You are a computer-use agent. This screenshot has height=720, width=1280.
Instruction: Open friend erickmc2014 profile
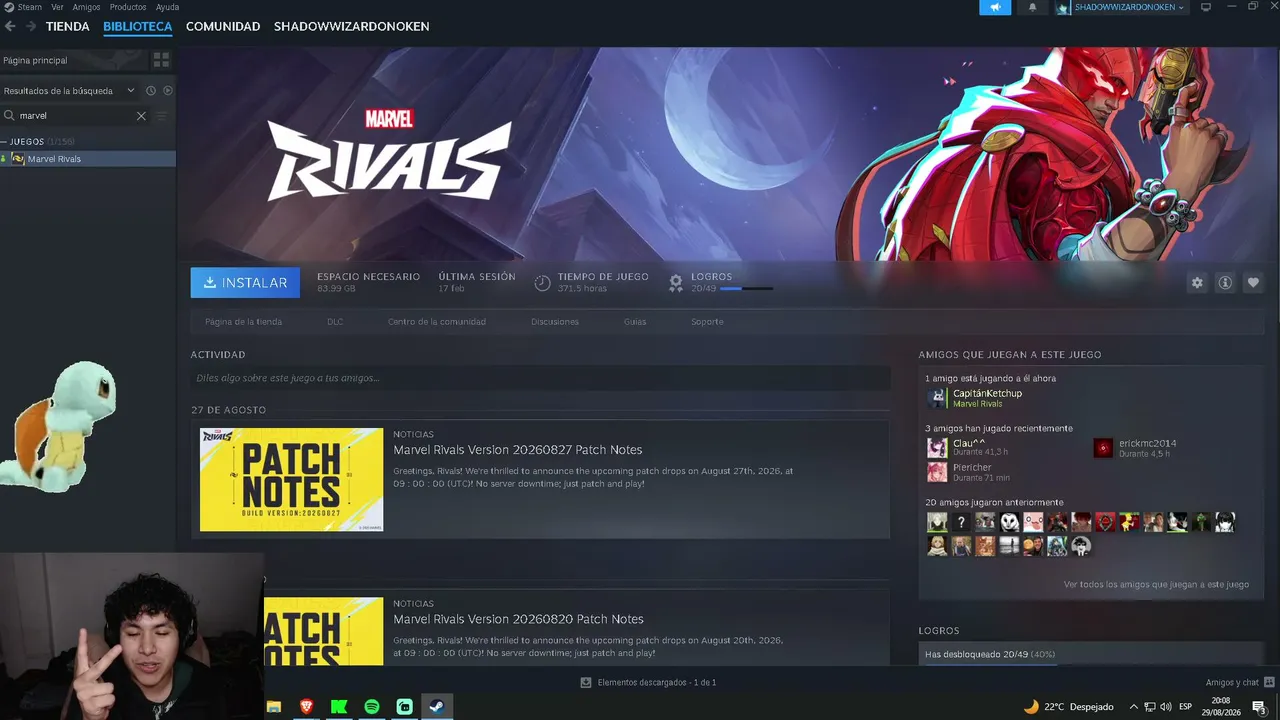click(1148, 443)
